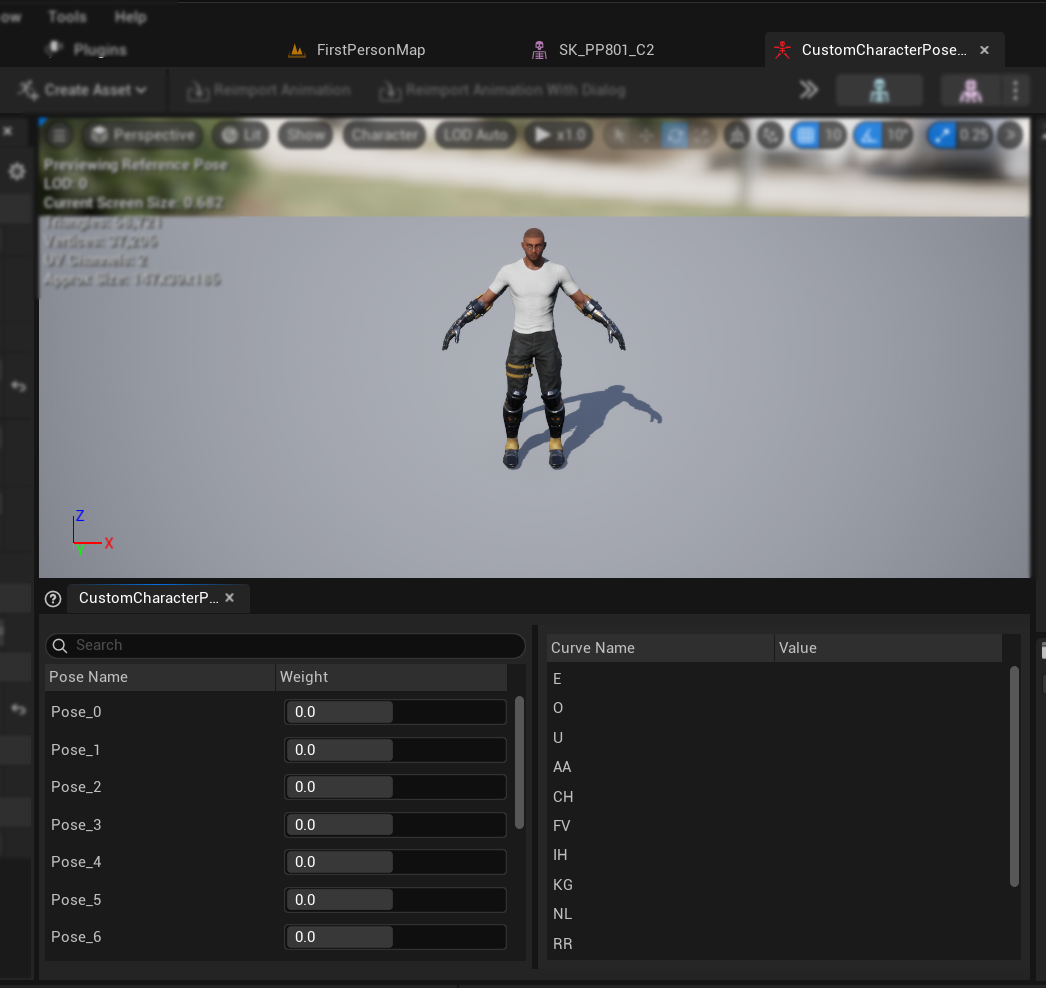Toggle scale snapping to 0.25
The width and height of the screenshot is (1046, 988).
click(974, 135)
